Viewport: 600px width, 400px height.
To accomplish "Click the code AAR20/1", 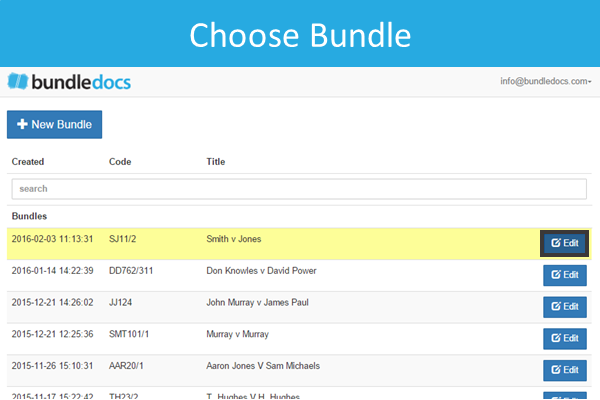I will (x=126, y=366).
